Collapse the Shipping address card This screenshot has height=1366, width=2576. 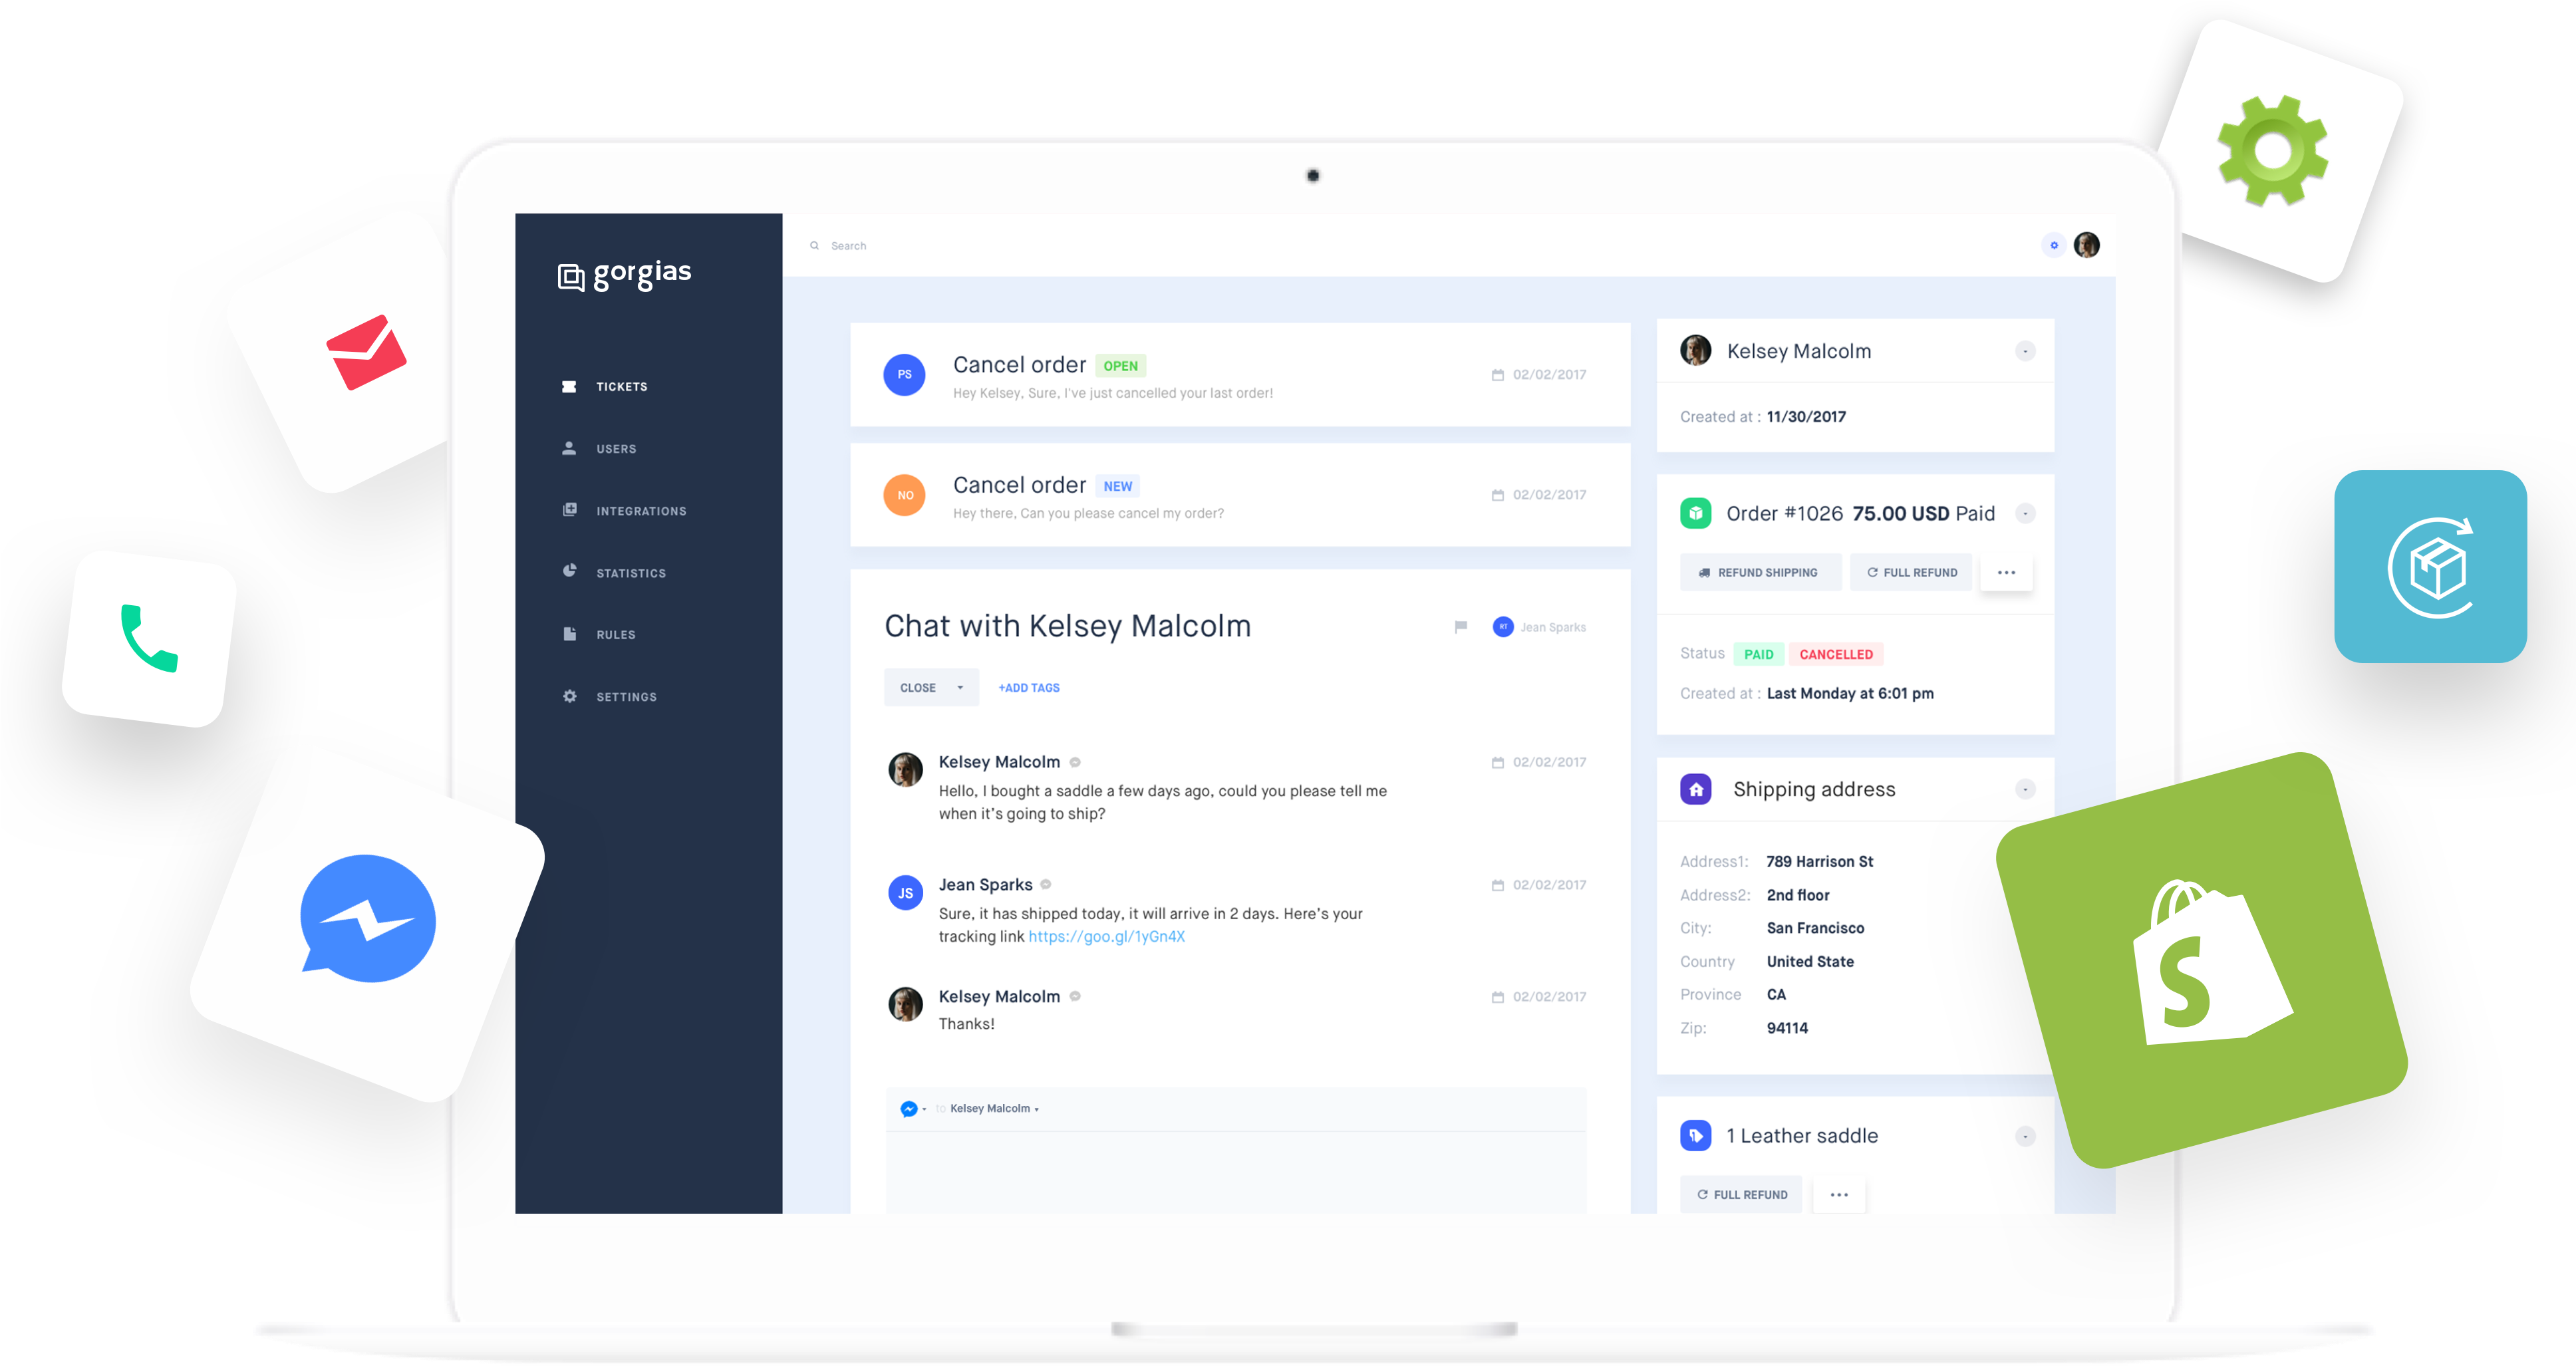pyautogui.click(x=2025, y=790)
